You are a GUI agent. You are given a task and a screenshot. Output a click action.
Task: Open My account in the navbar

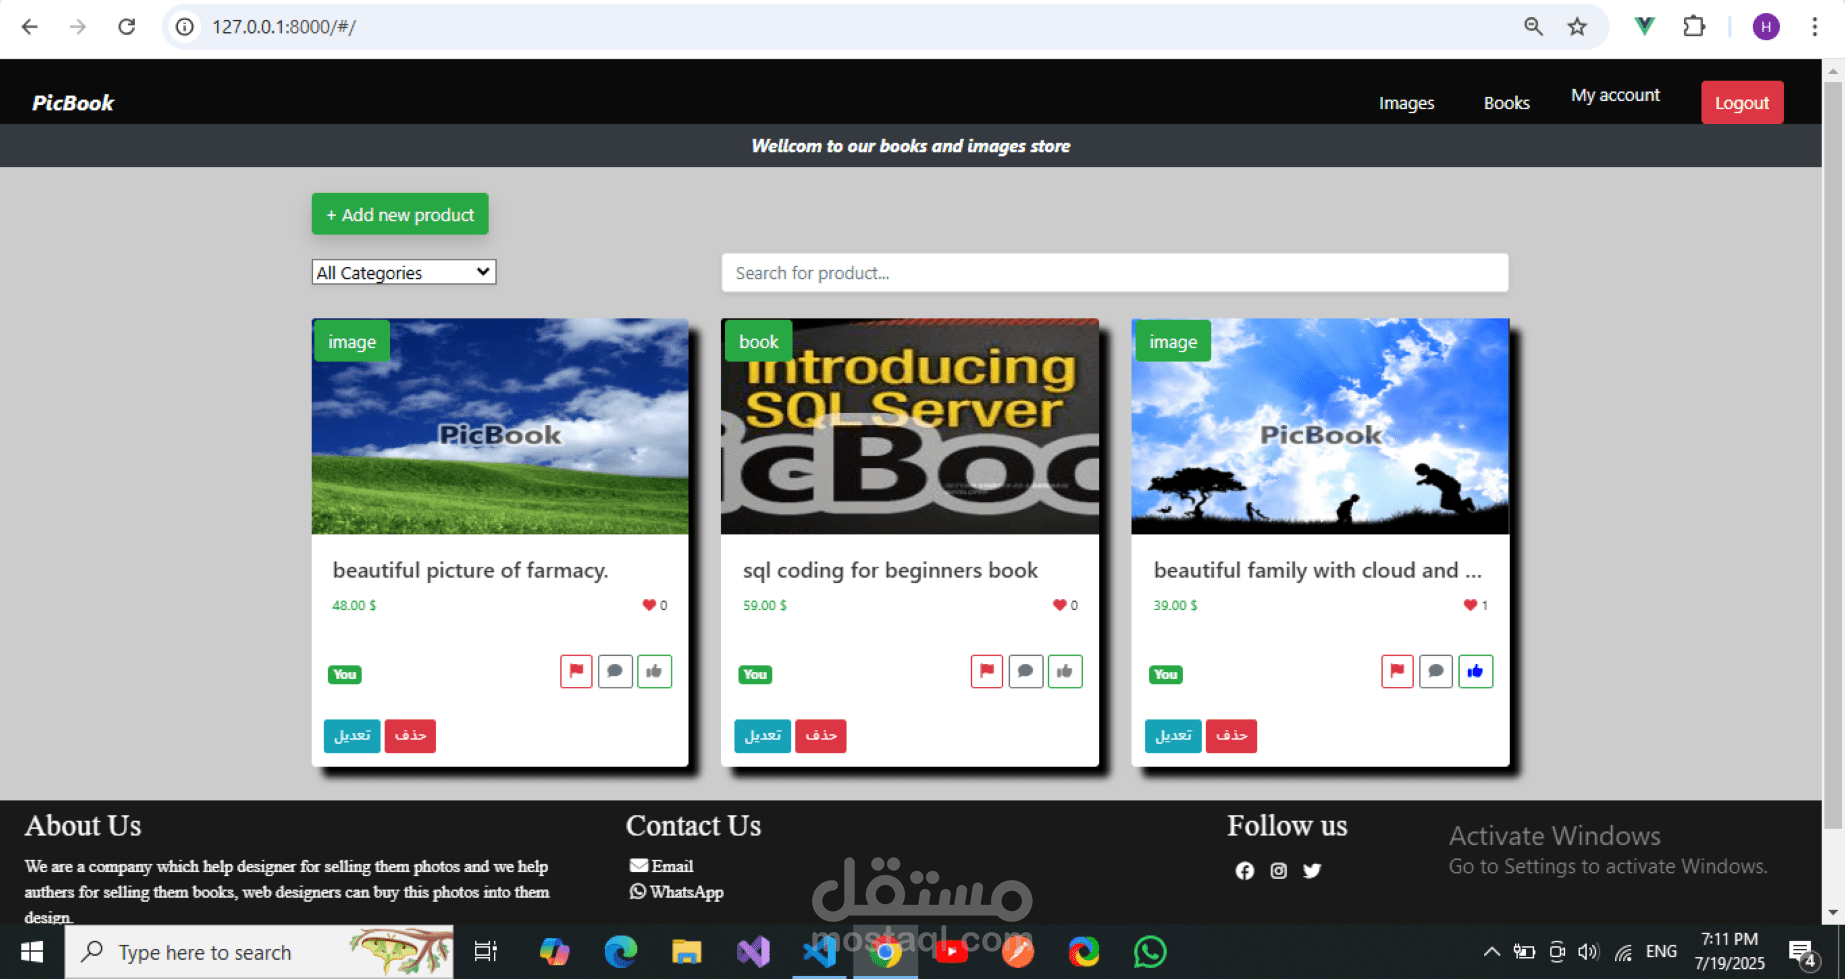pos(1615,95)
